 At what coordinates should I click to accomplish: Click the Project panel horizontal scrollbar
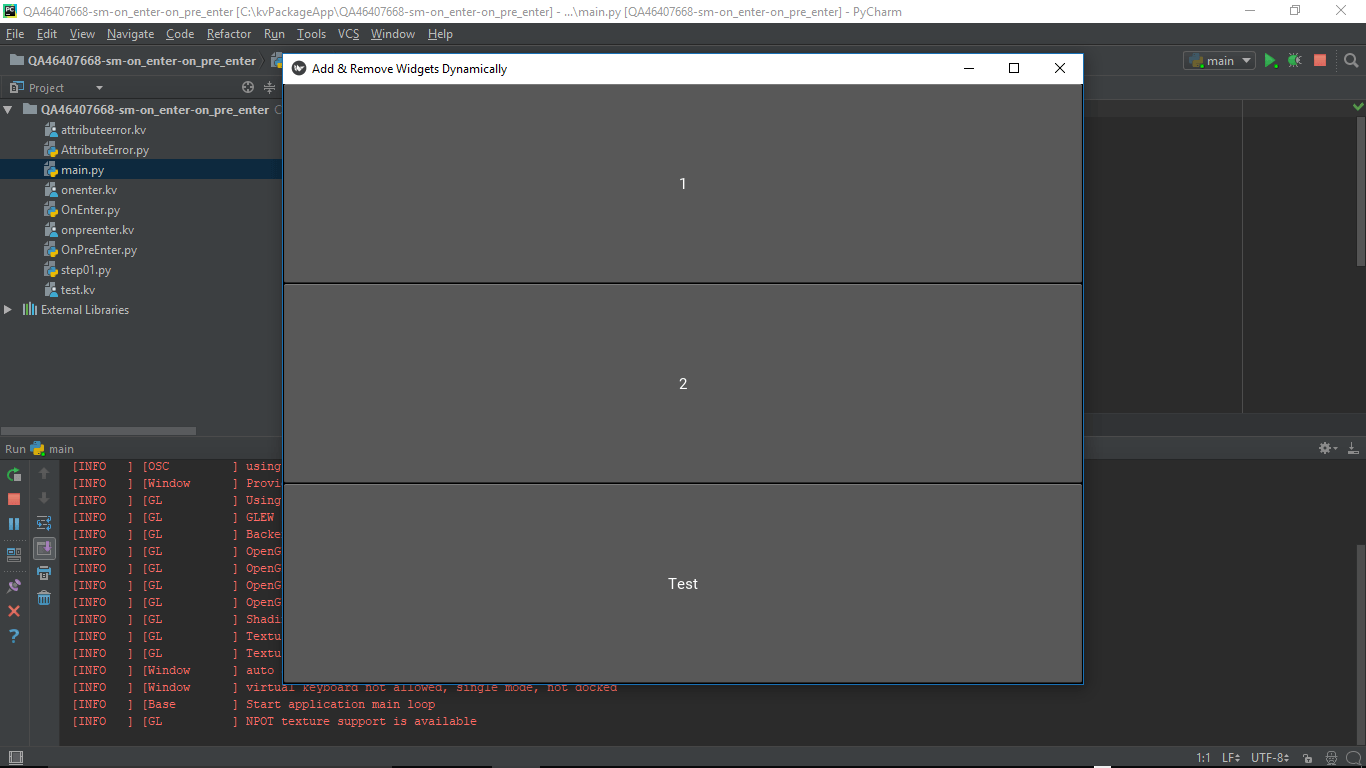98,431
